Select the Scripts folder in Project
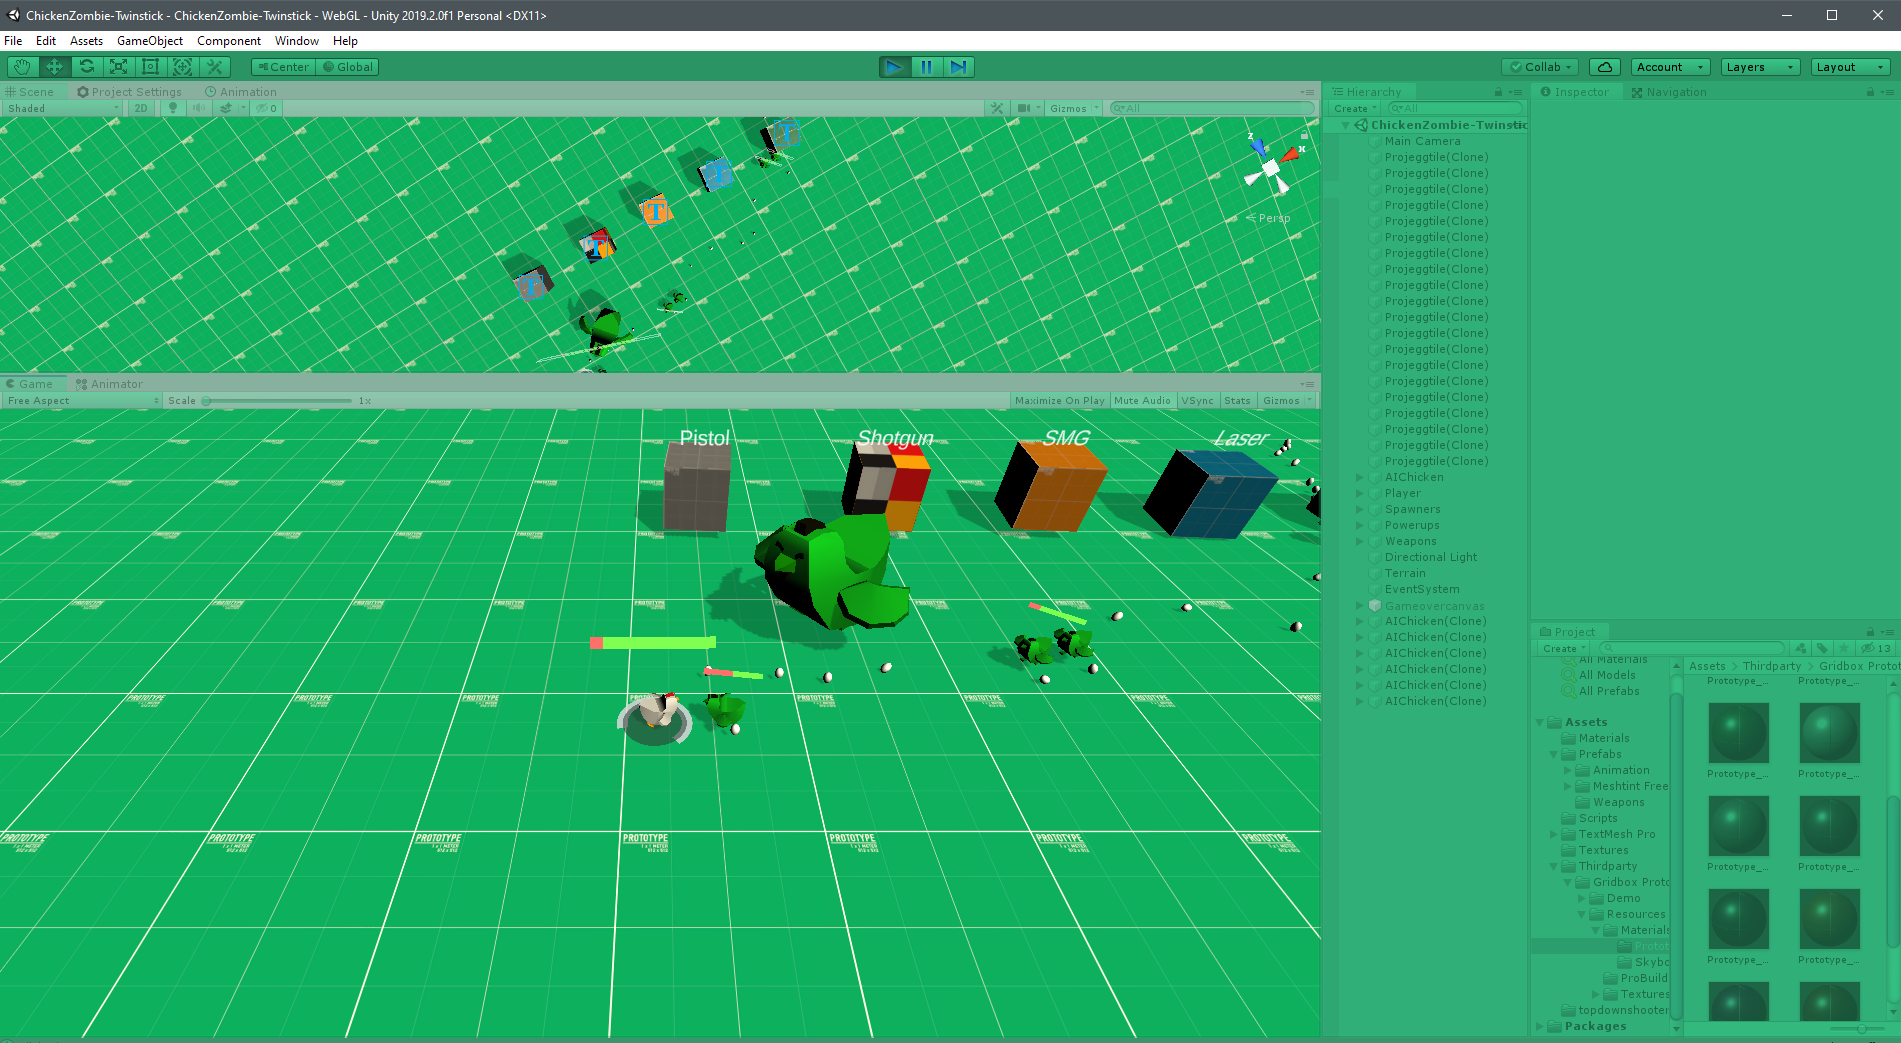This screenshot has width=1901, height=1043. click(1598, 818)
